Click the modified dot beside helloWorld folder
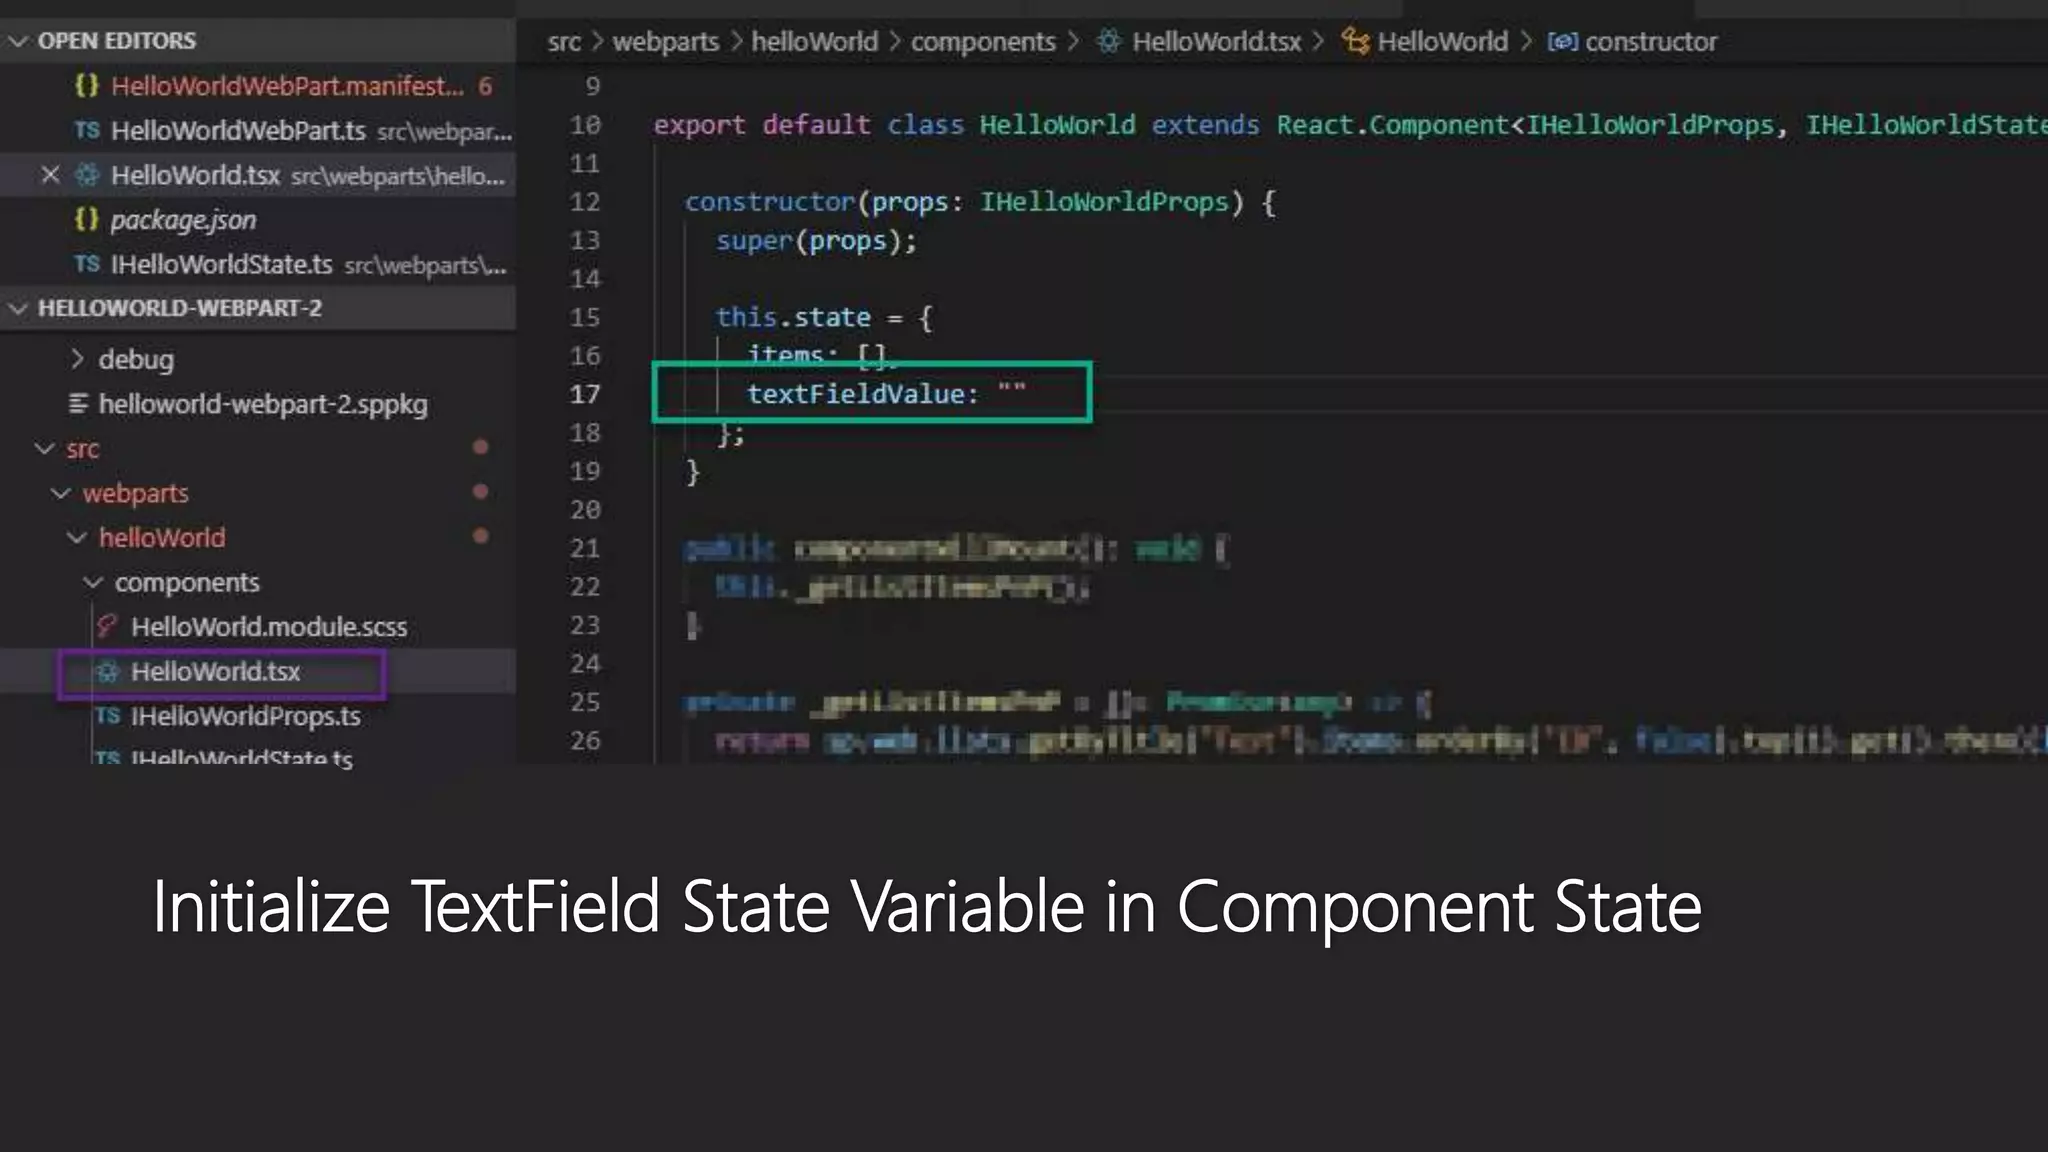 tap(480, 536)
